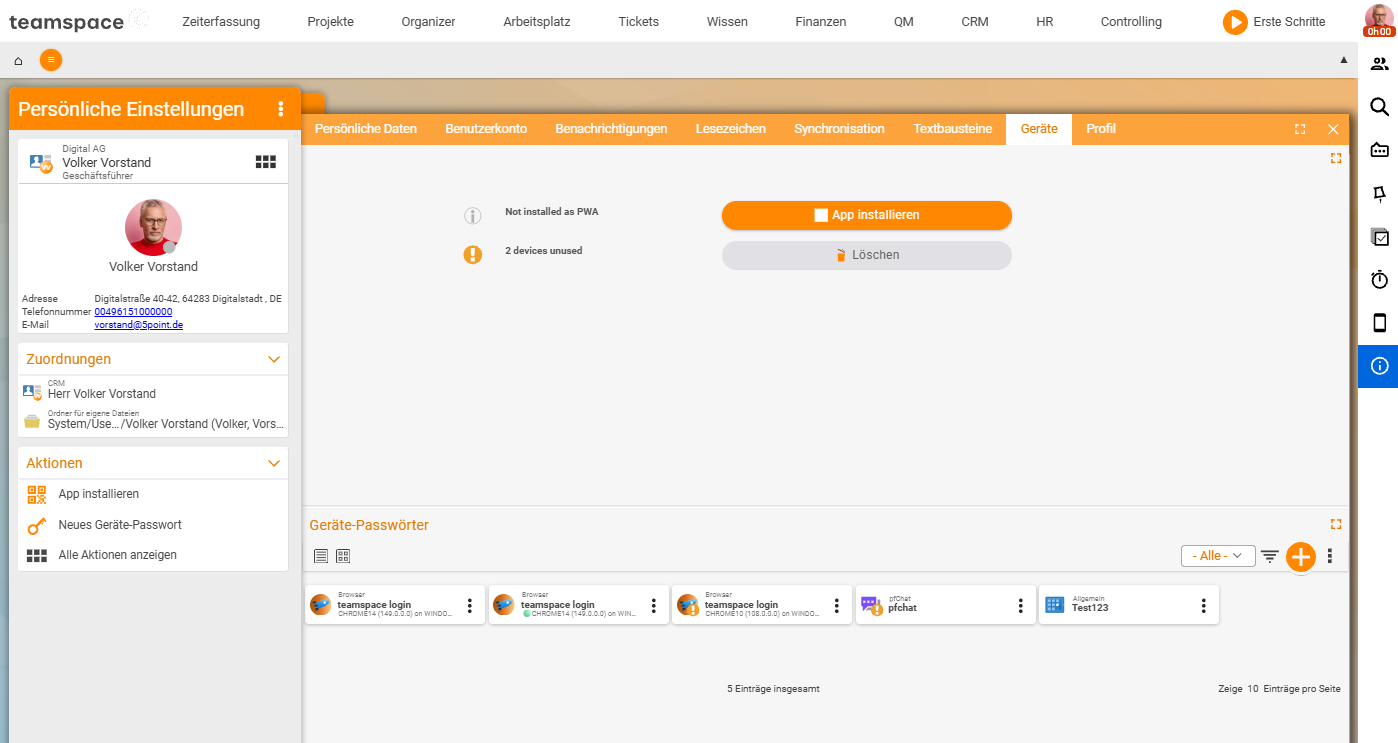The image size is (1398, 743).
Task: Switch to the Benutzerkonto tab
Action: point(486,129)
